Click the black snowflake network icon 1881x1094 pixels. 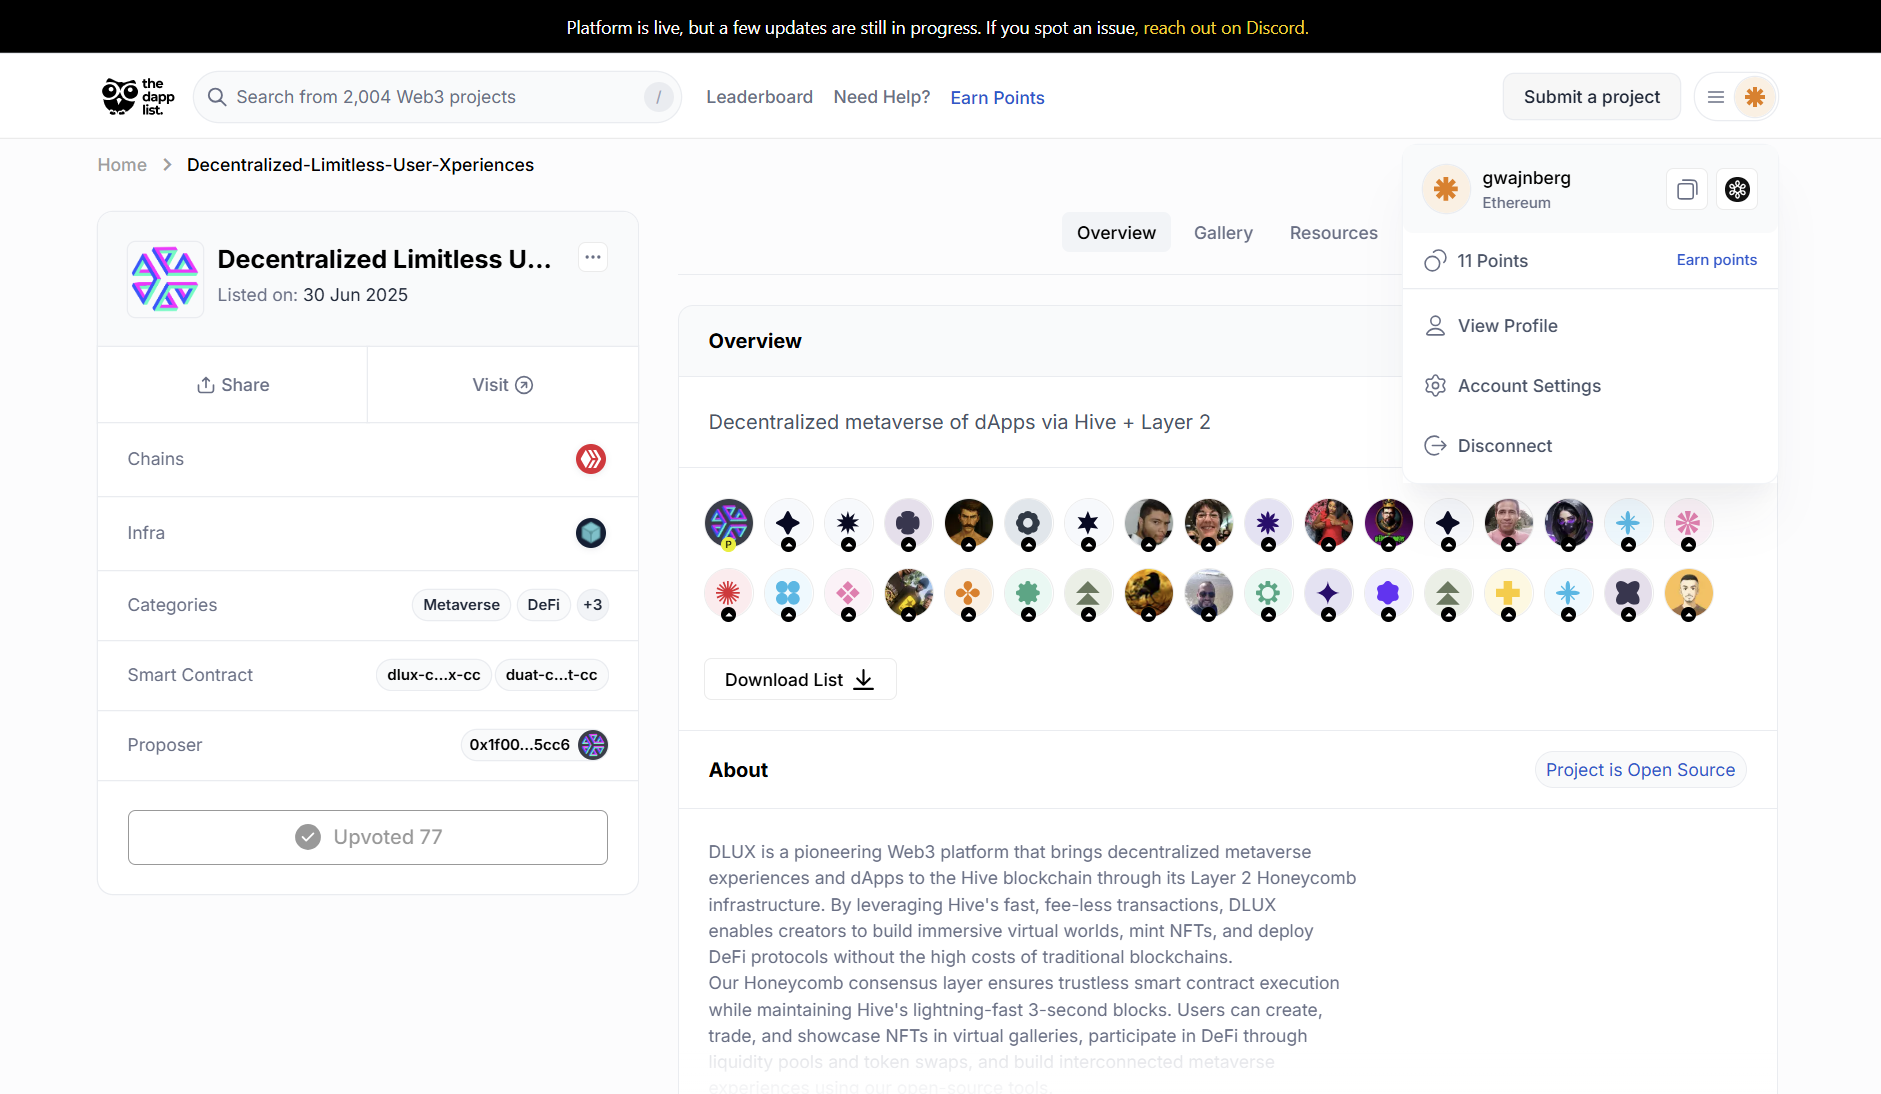coord(1737,189)
